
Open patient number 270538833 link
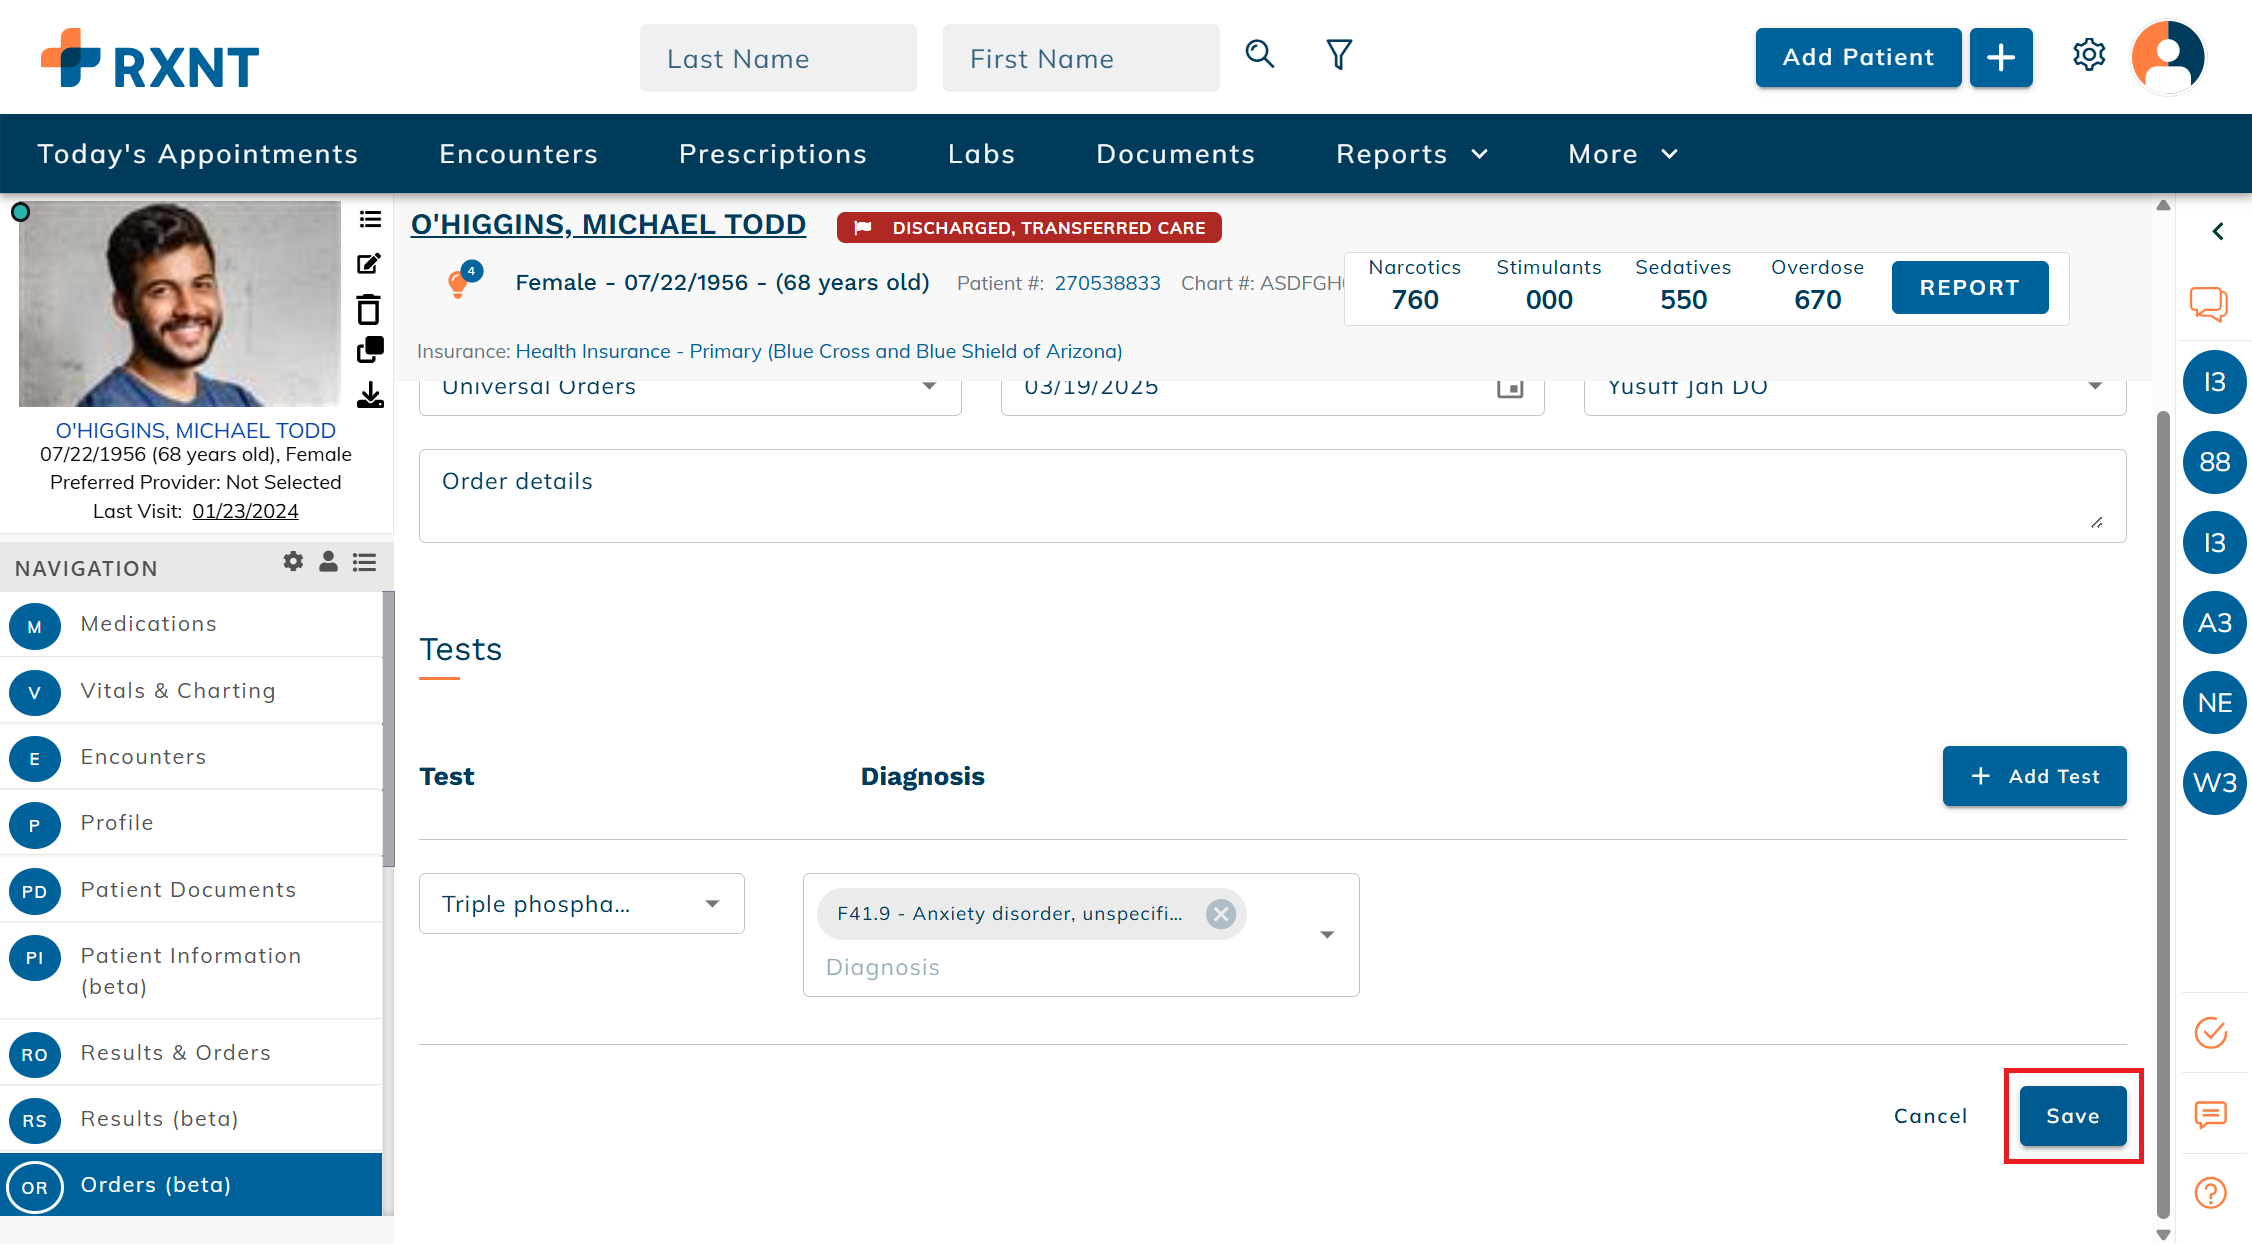pos(1108,283)
